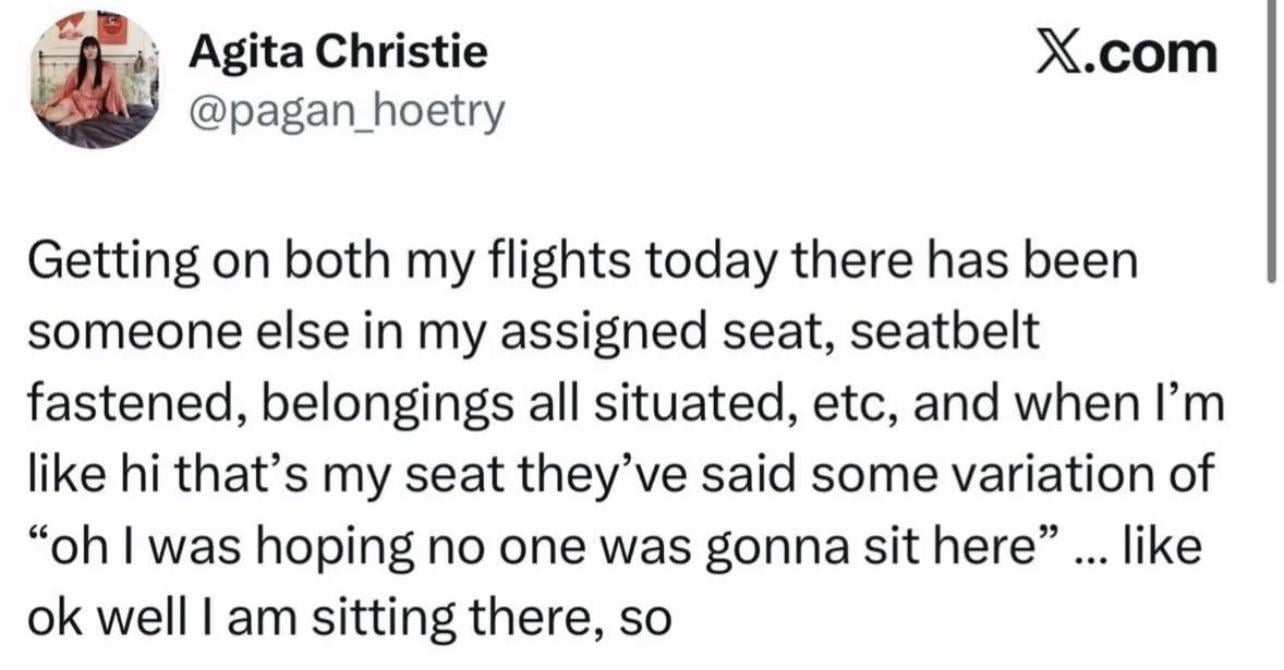Click the ".com" text beside the X logo
1284x670 pixels.
pyautogui.click(x=1166, y=54)
